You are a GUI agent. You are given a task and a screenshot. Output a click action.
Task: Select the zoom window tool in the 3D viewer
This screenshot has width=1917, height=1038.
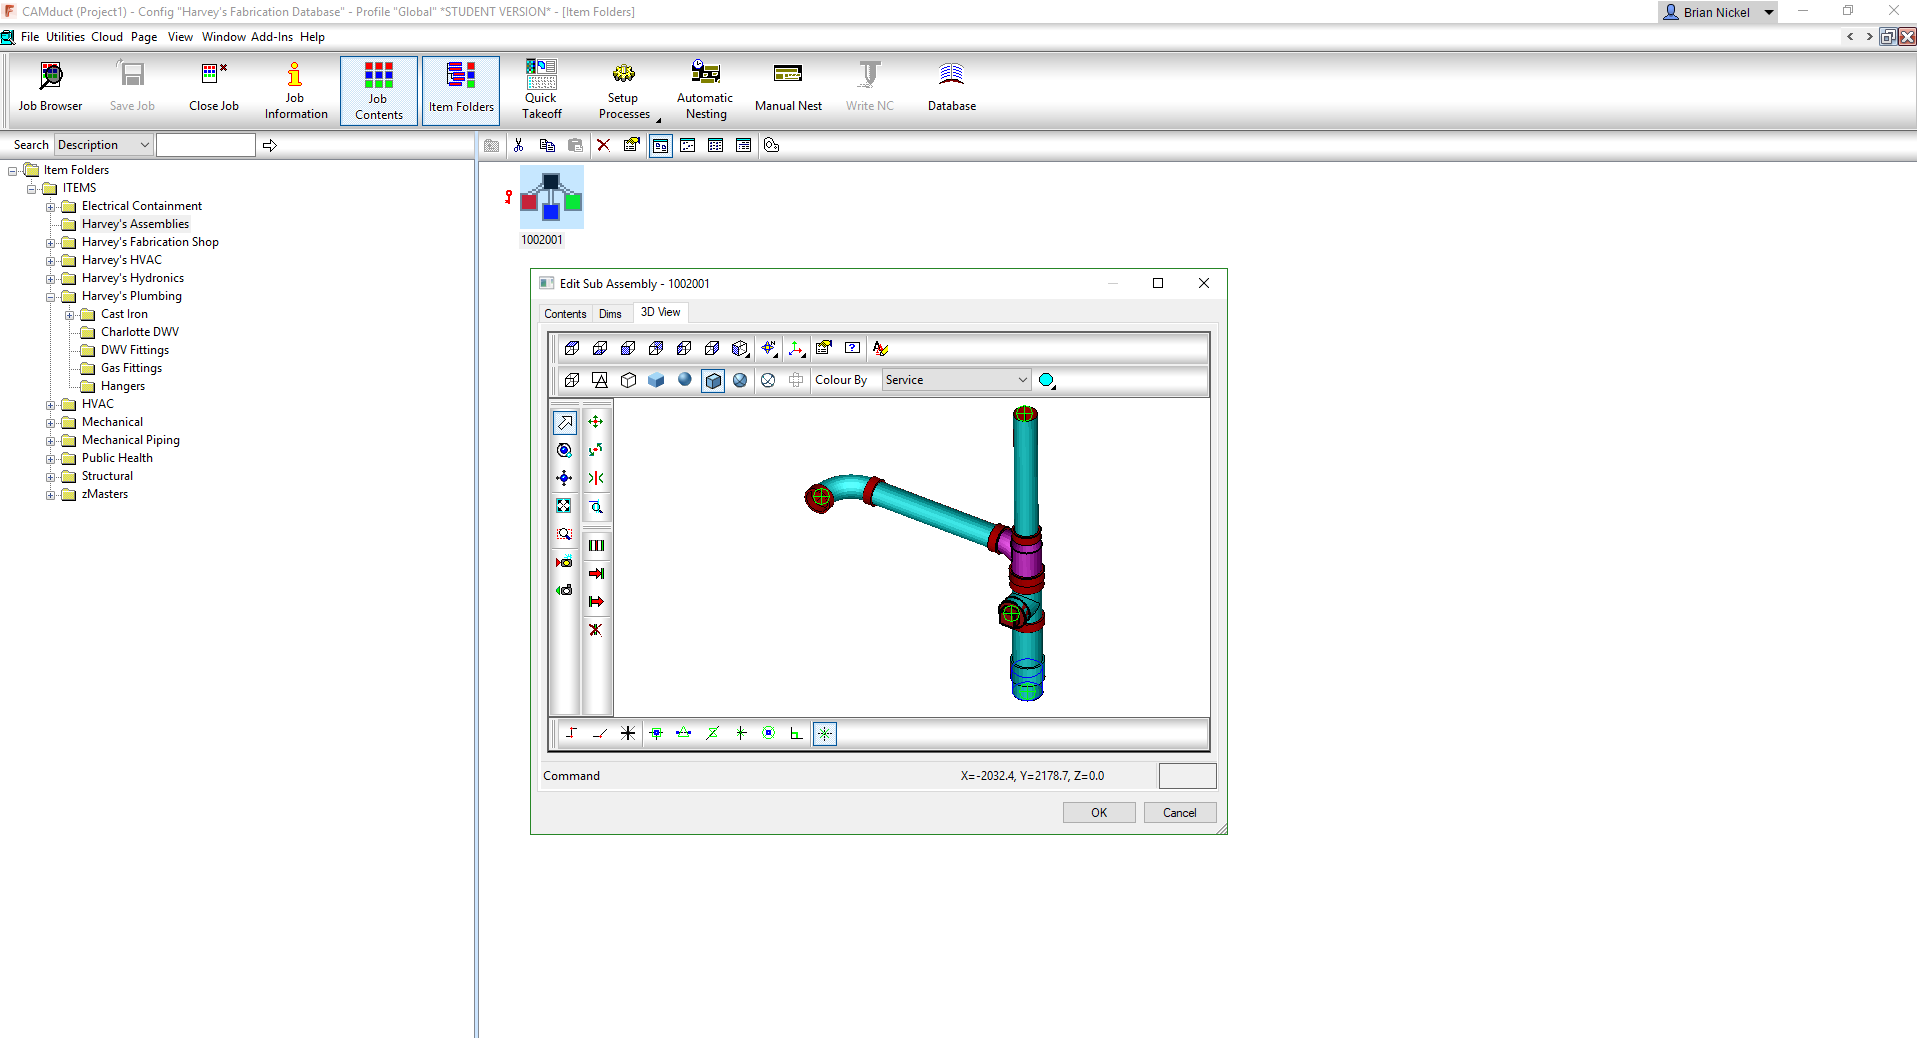pos(565,533)
